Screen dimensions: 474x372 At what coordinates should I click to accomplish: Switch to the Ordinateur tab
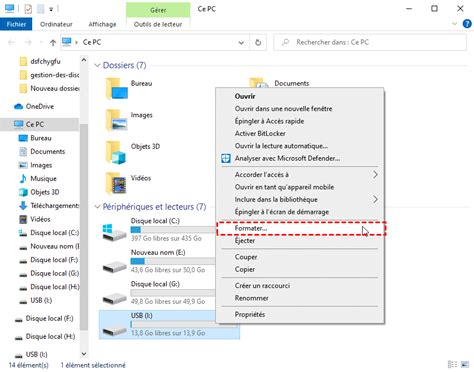point(56,24)
